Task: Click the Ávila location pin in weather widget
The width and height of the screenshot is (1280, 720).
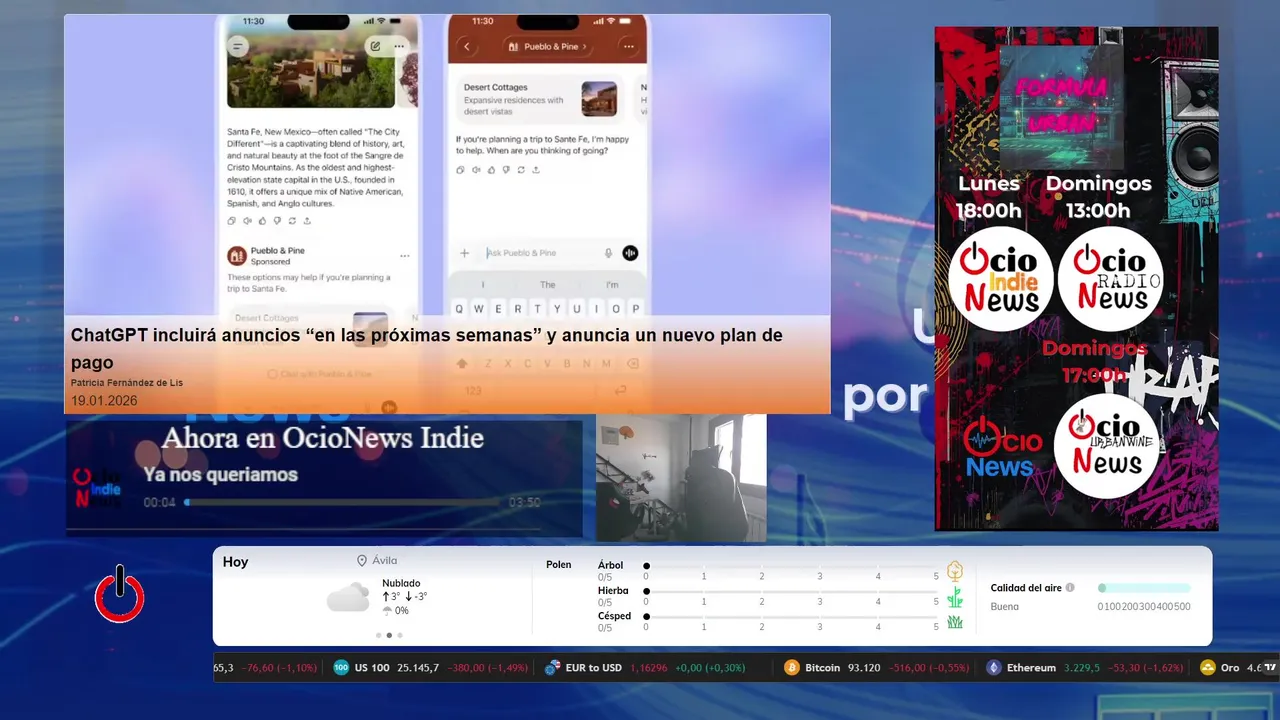Action: point(362,561)
